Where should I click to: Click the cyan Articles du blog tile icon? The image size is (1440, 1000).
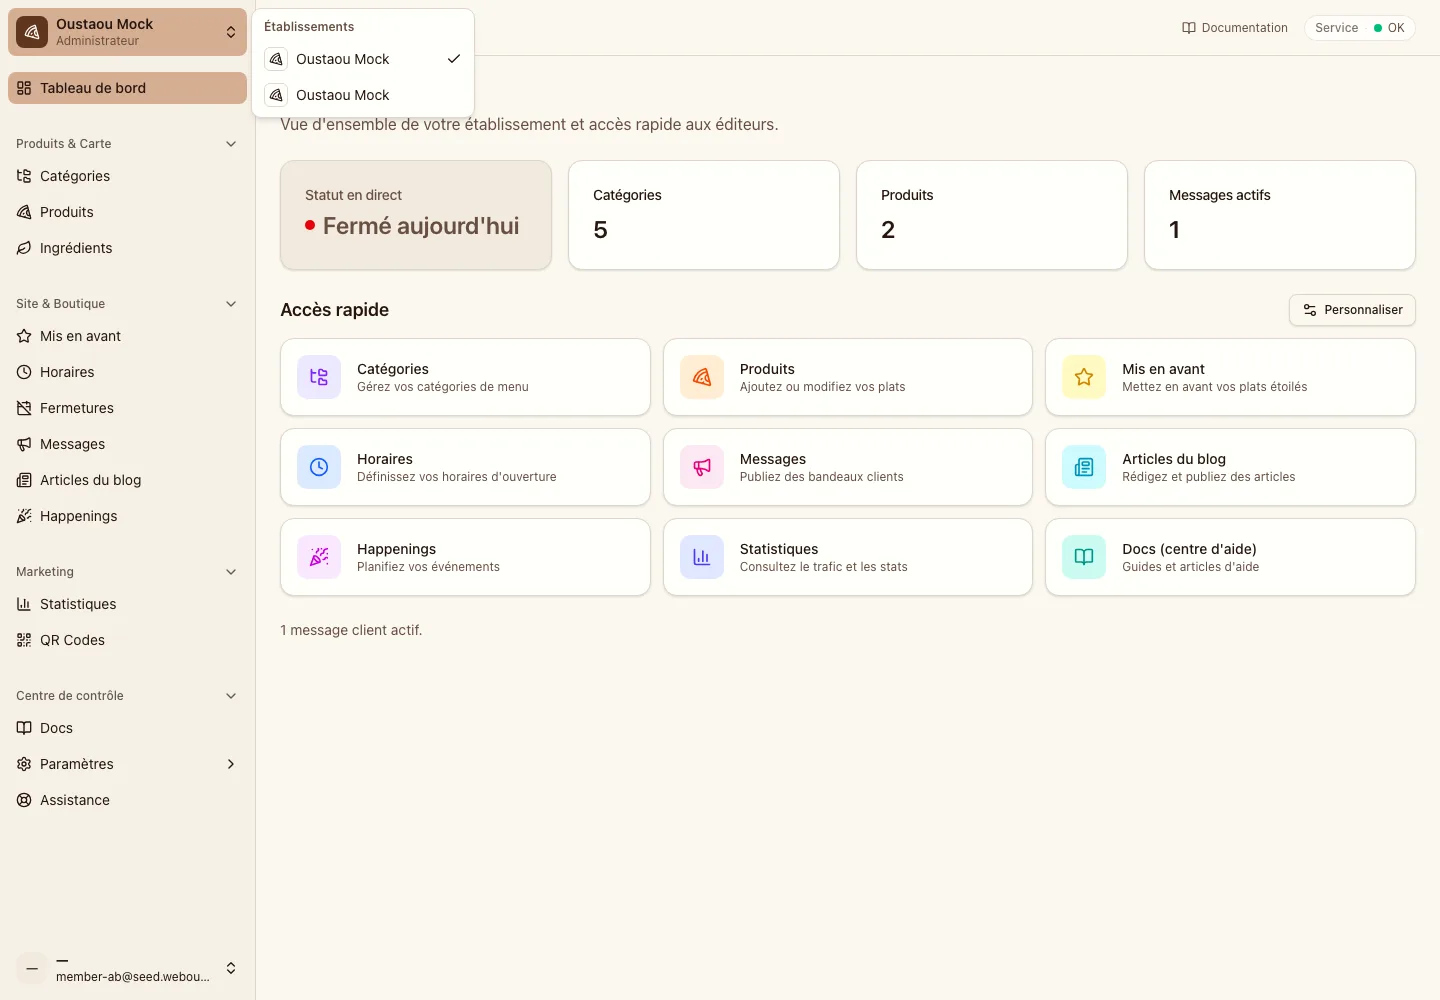tap(1084, 467)
